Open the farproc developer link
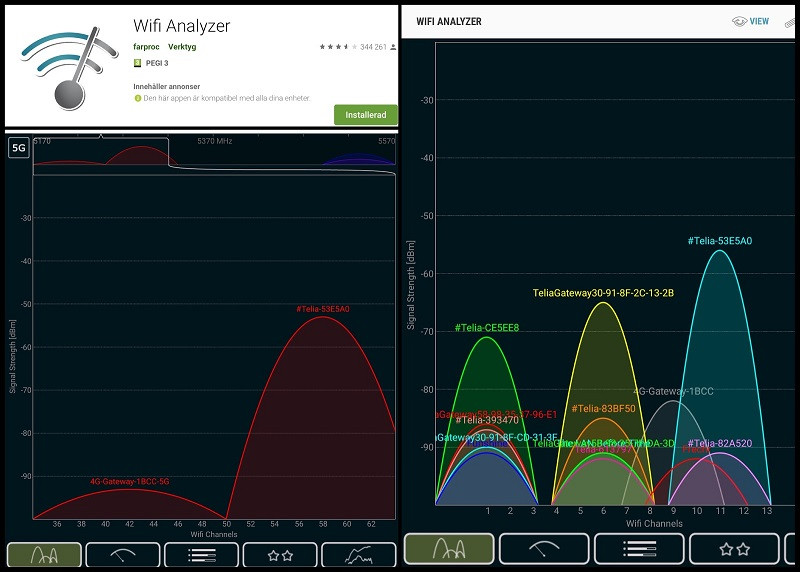This screenshot has width=800, height=572. point(146,46)
